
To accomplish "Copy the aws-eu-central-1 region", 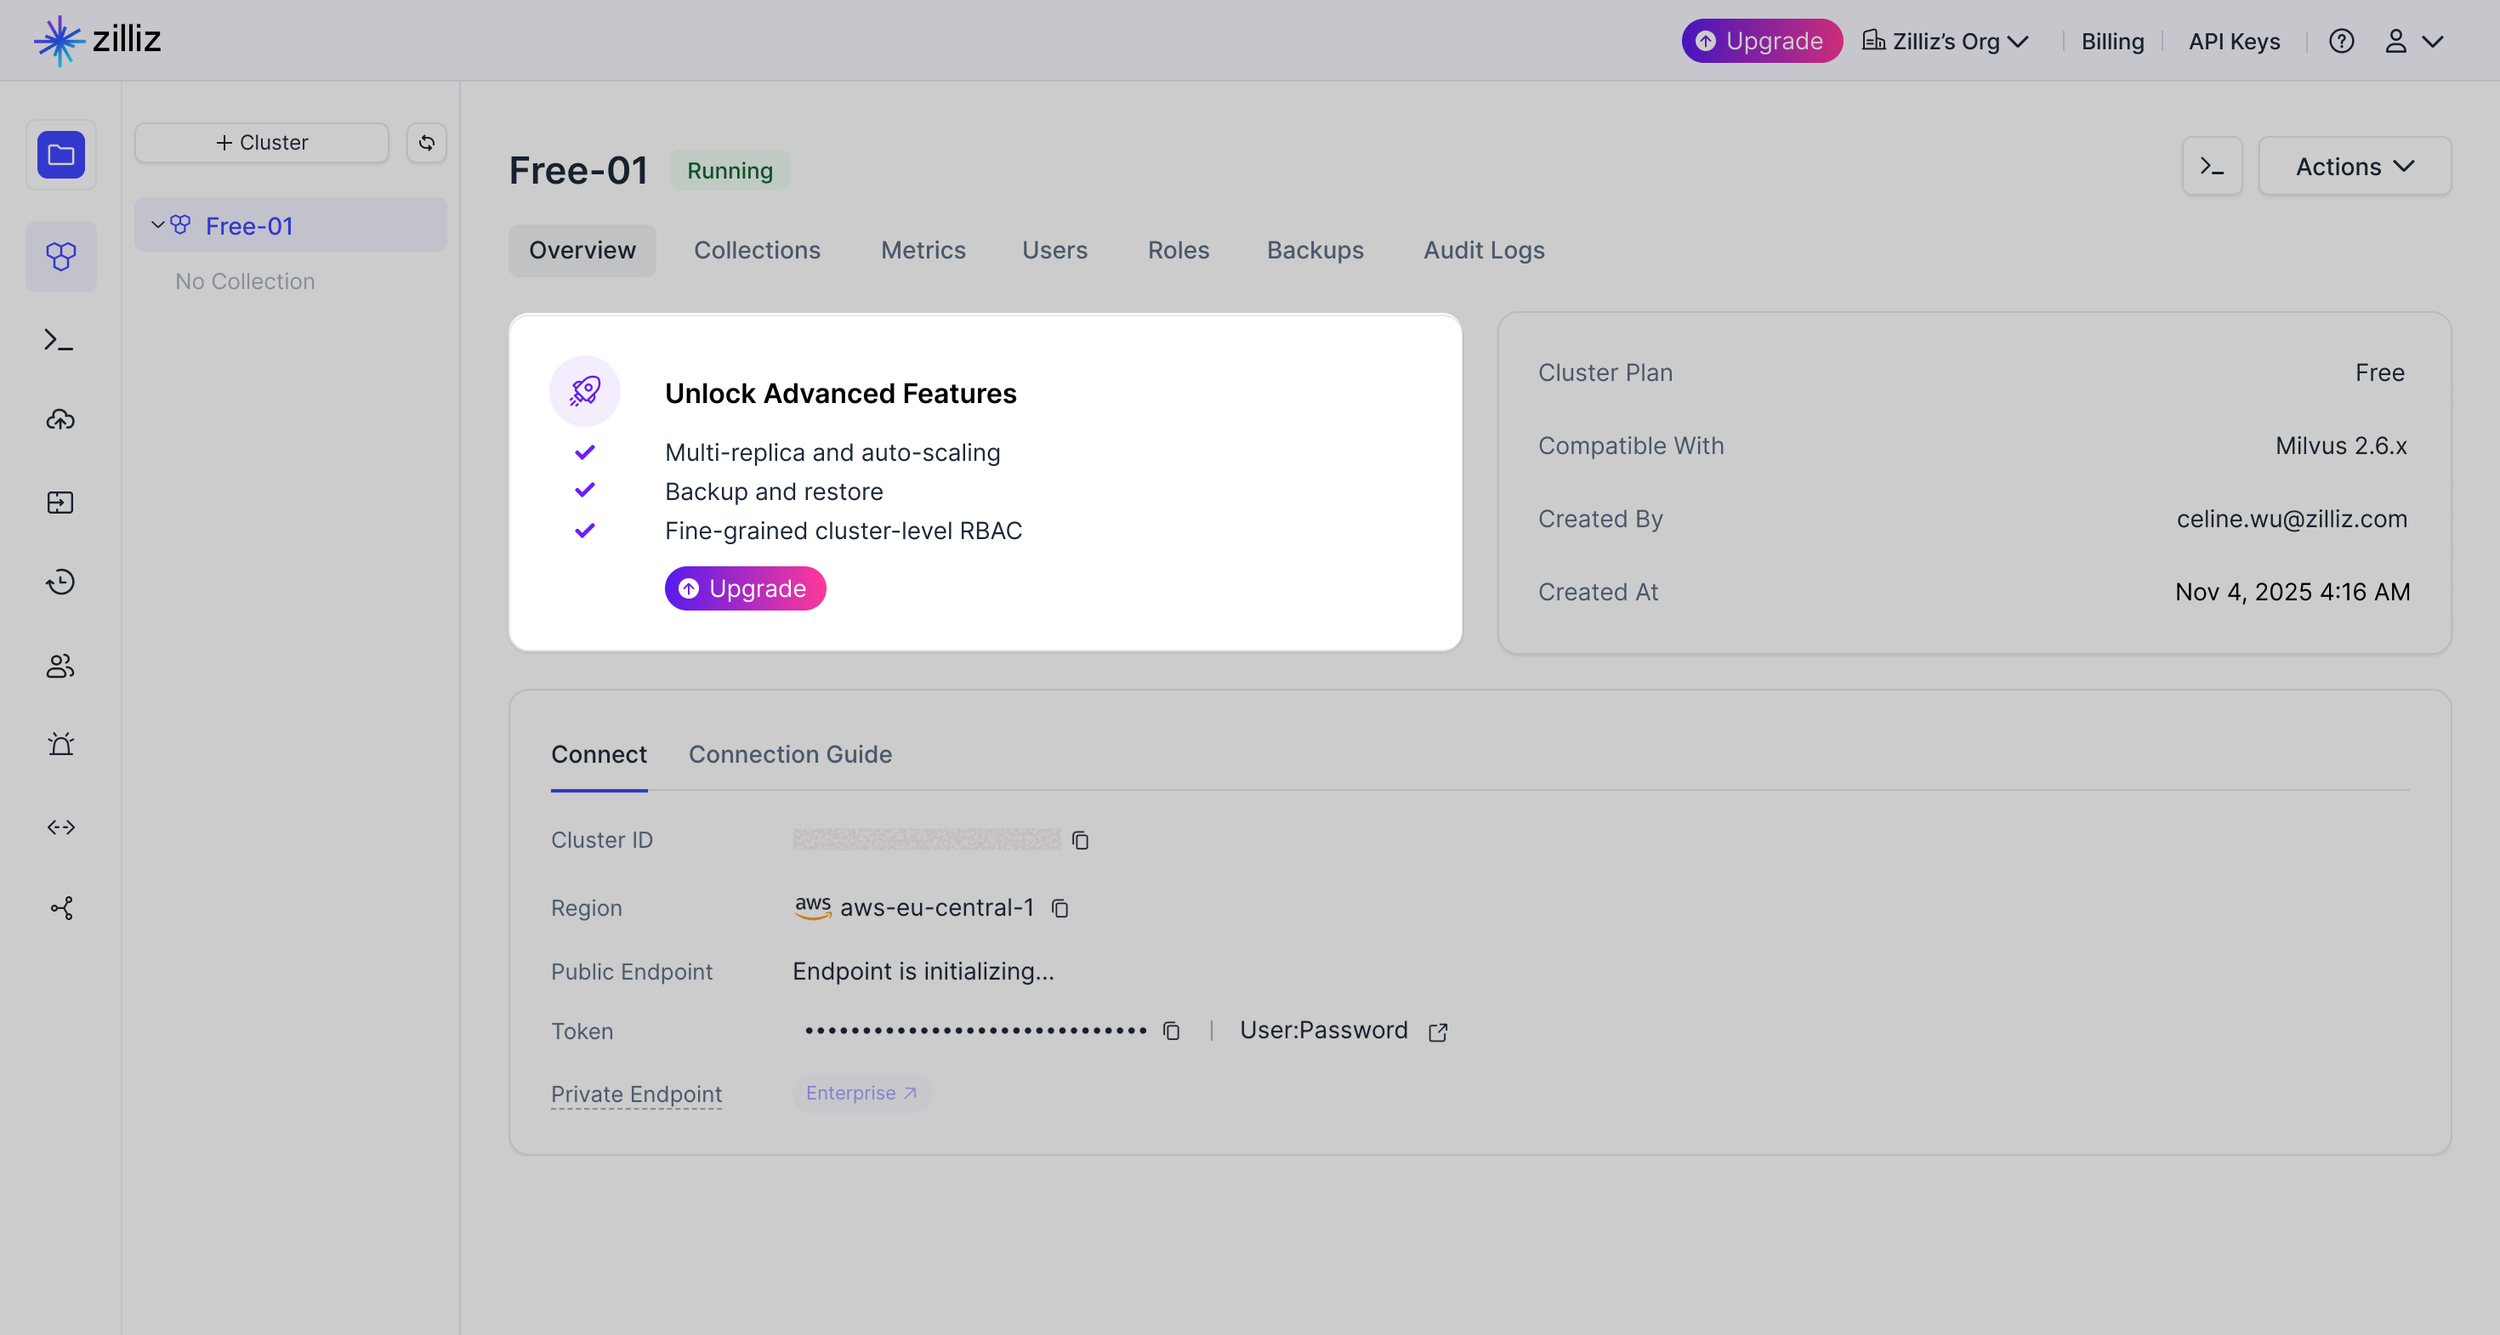I will tap(1060, 909).
